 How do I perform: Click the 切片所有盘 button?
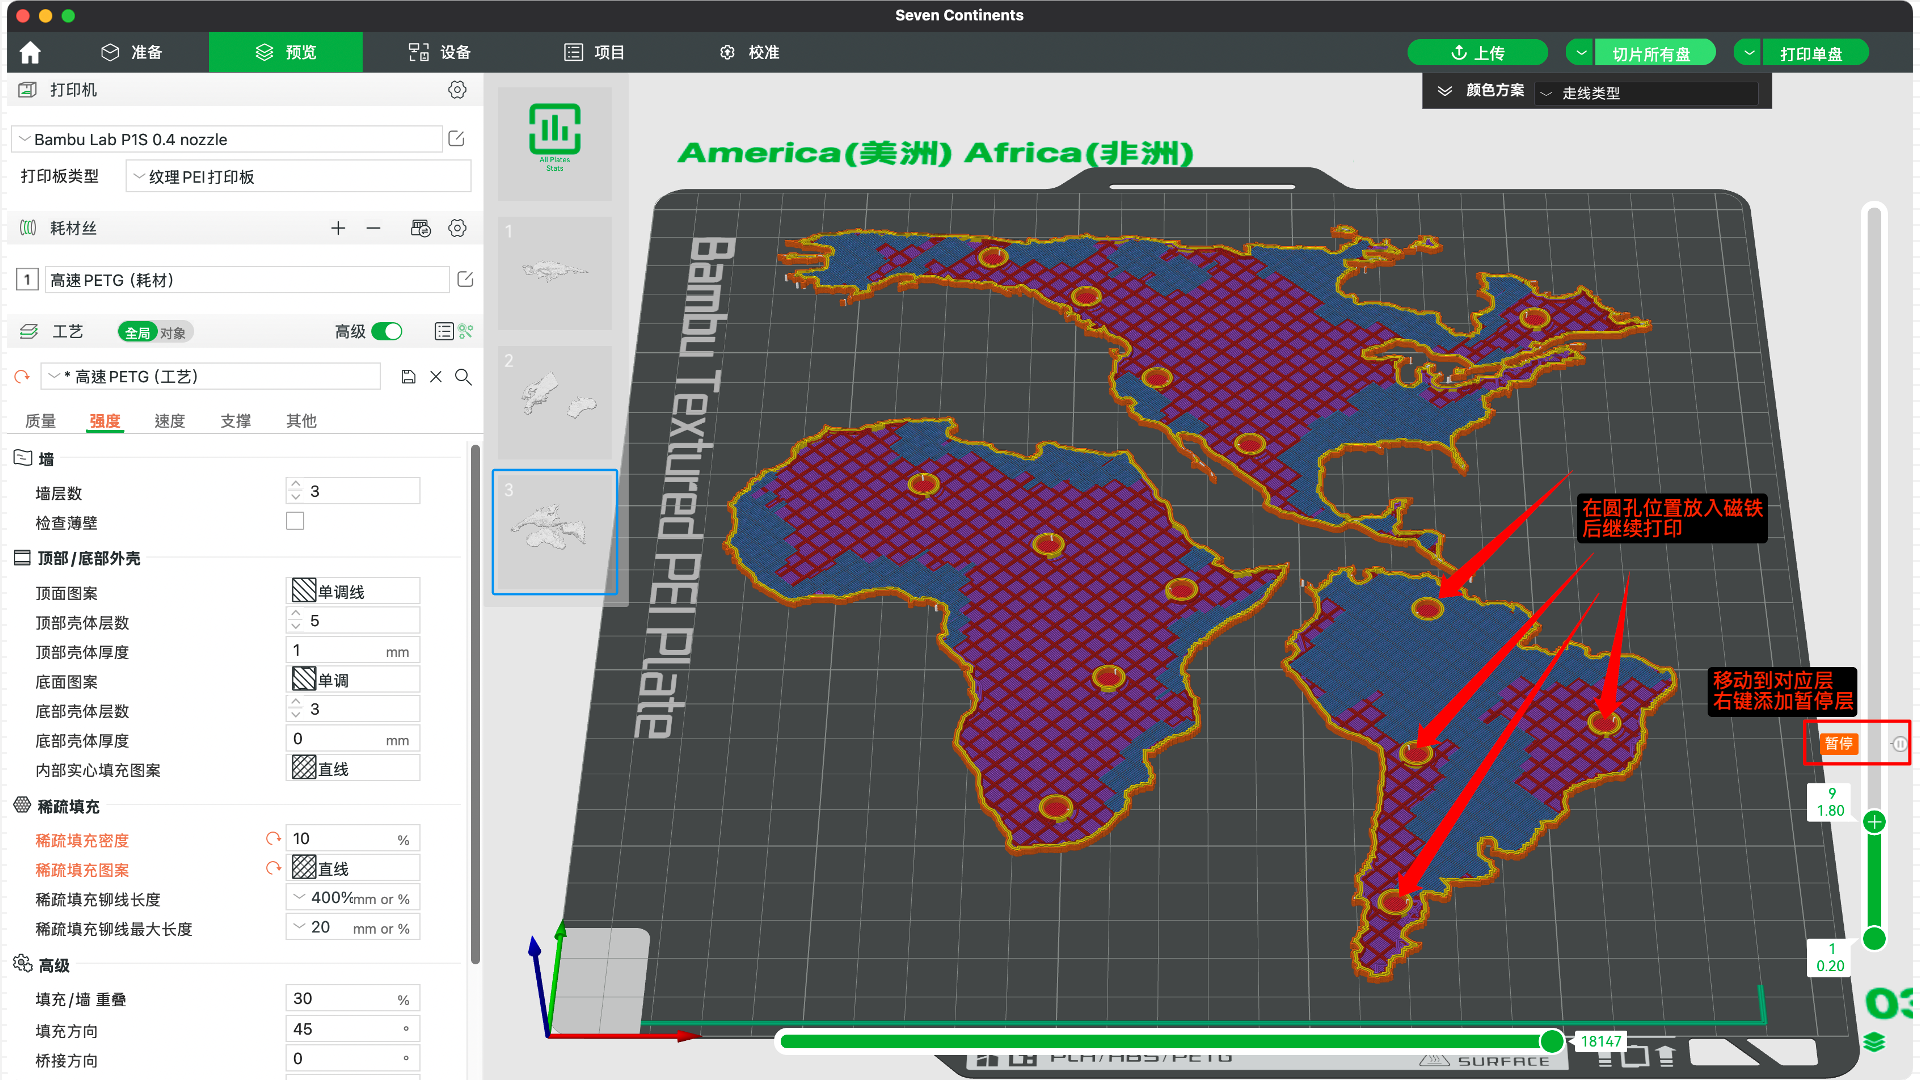click(1654, 53)
